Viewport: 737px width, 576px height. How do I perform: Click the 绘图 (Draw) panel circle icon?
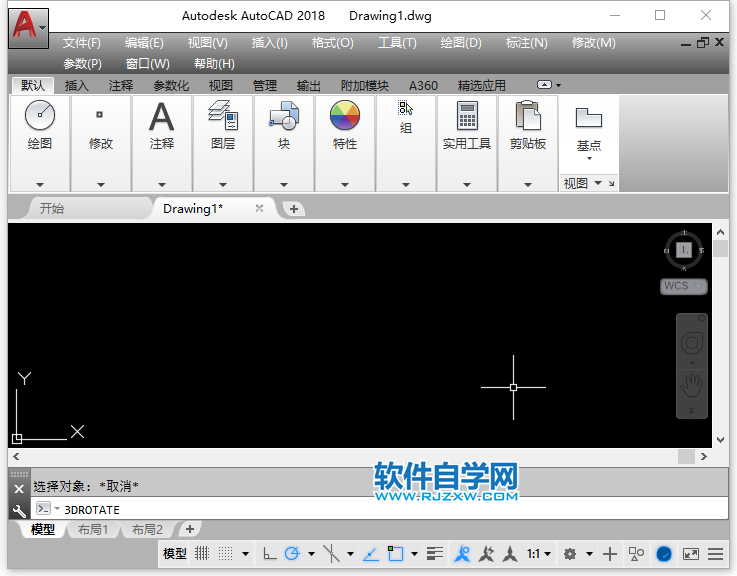[x=40, y=115]
